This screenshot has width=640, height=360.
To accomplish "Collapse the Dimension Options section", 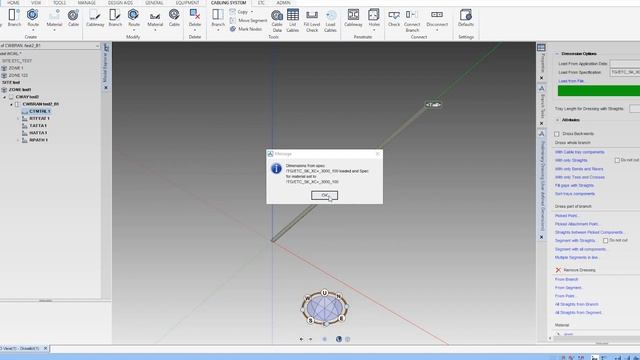I will click(557, 54).
